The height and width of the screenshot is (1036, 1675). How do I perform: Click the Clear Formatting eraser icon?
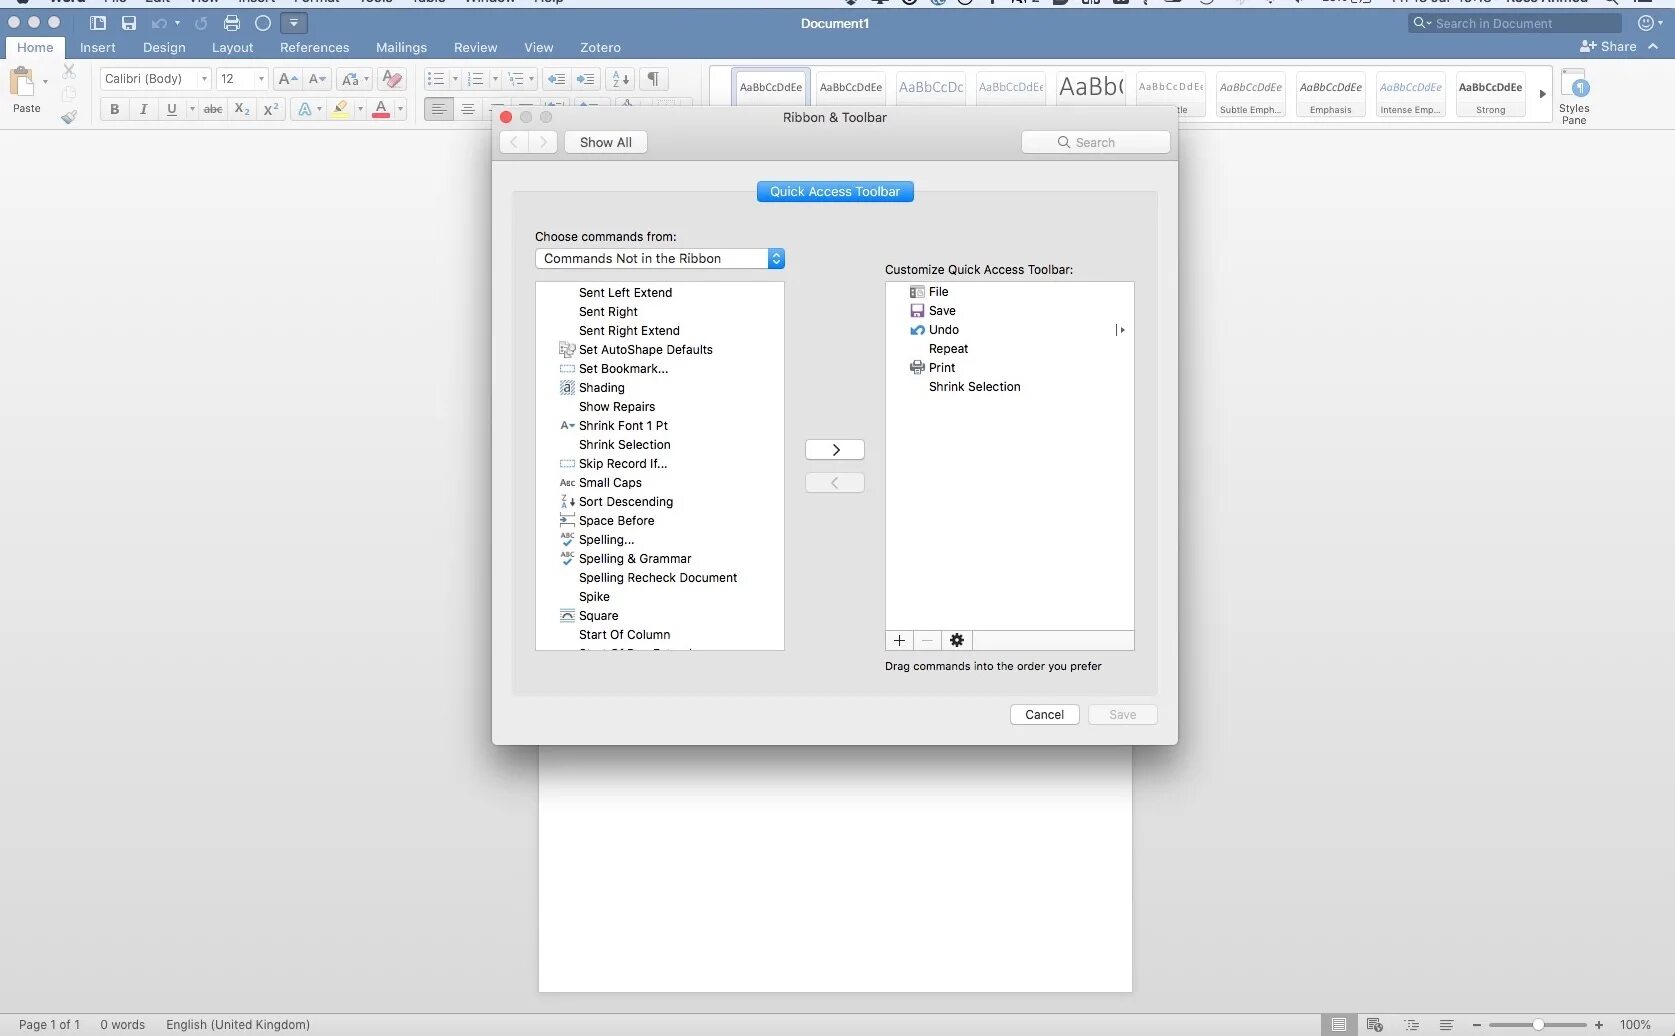click(393, 79)
